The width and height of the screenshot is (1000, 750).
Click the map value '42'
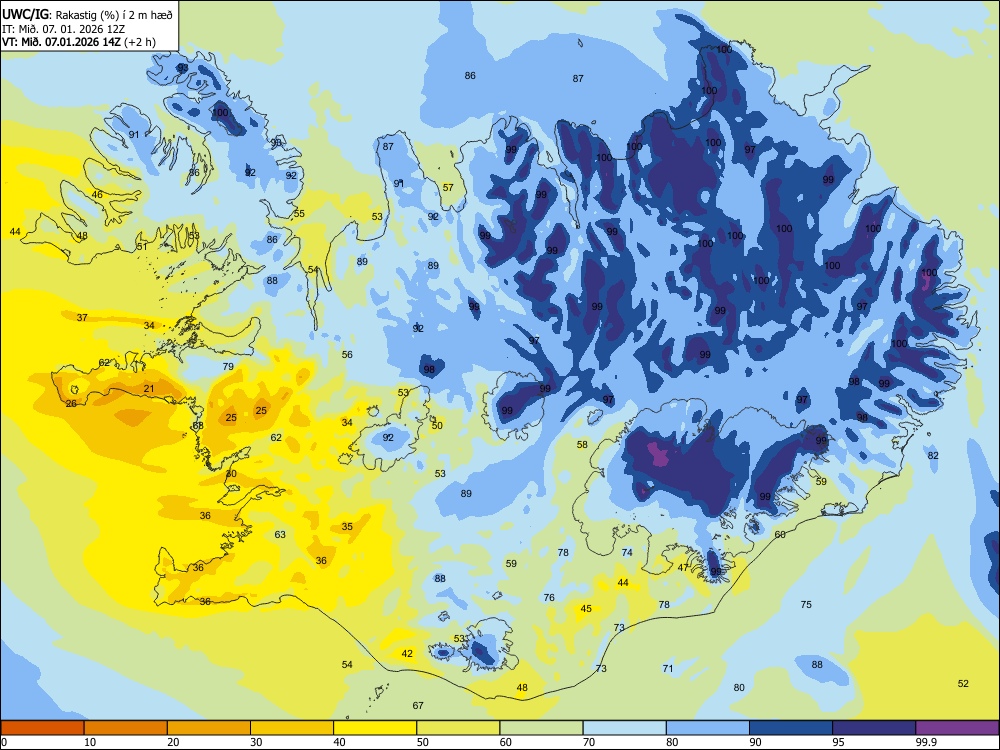pyautogui.click(x=407, y=653)
